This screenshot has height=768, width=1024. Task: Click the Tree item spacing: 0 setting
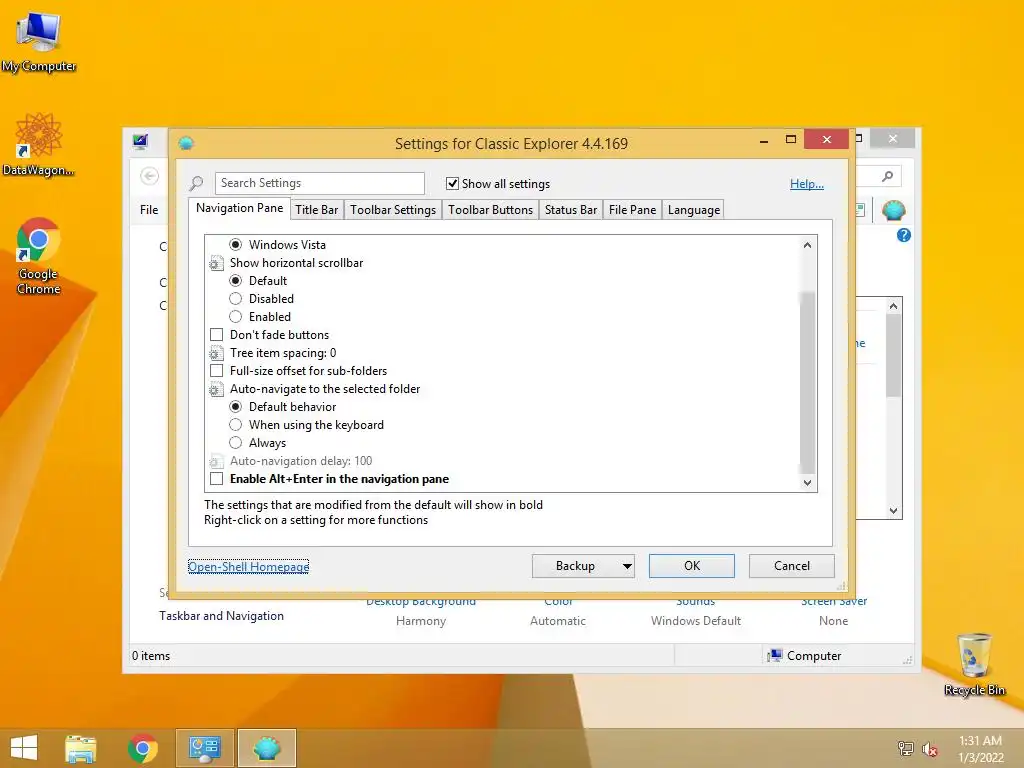283,353
